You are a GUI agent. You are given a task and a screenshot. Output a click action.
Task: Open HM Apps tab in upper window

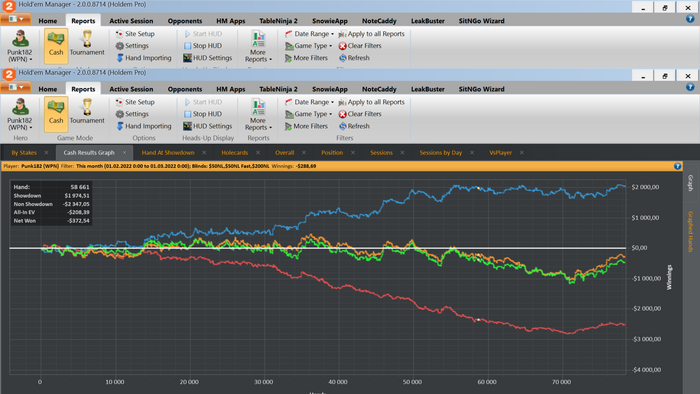pos(231,21)
